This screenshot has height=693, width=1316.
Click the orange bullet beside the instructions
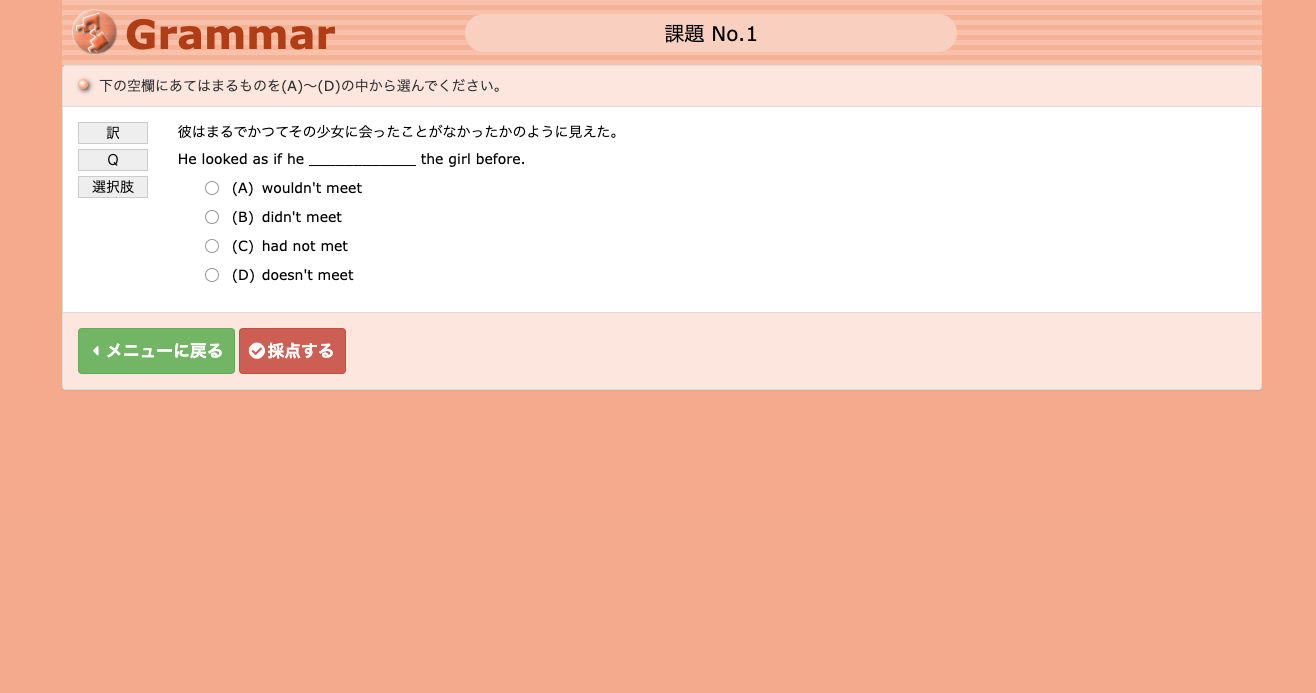coord(85,86)
